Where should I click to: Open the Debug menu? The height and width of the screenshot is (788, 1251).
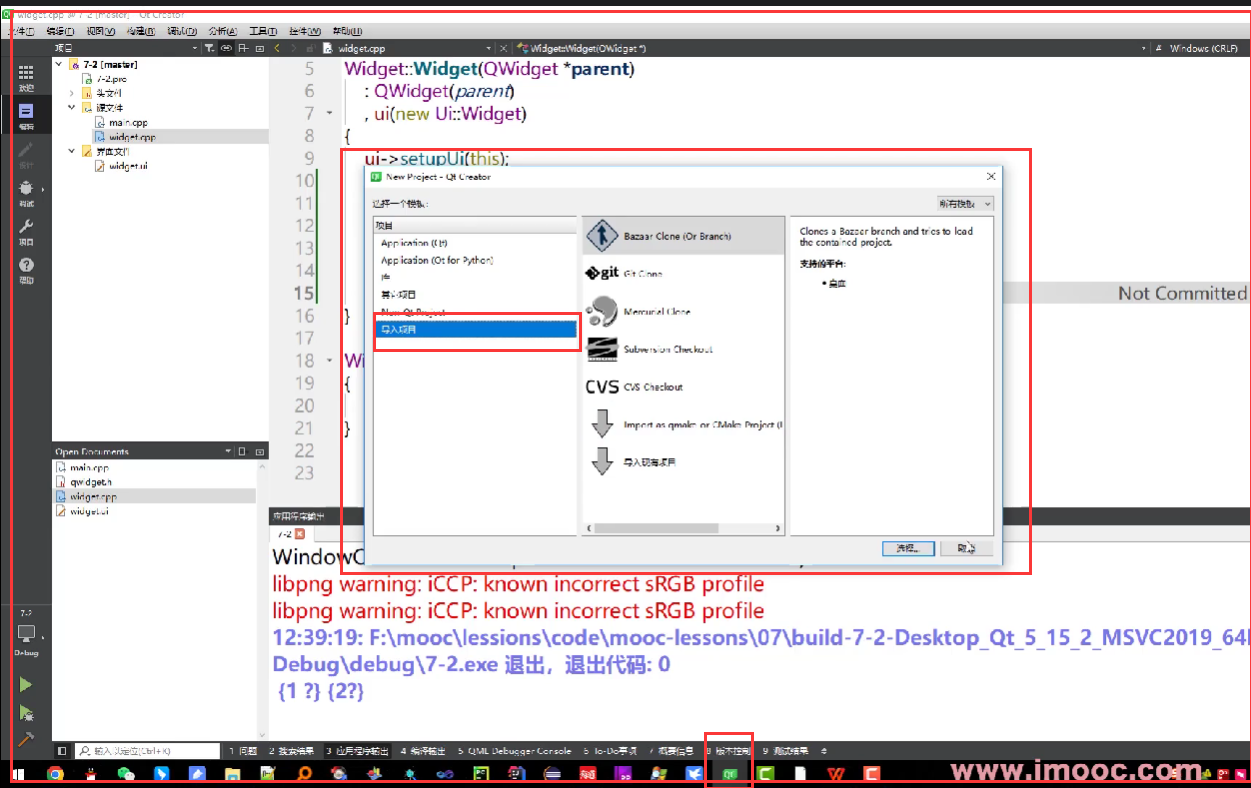tap(181, 31)
